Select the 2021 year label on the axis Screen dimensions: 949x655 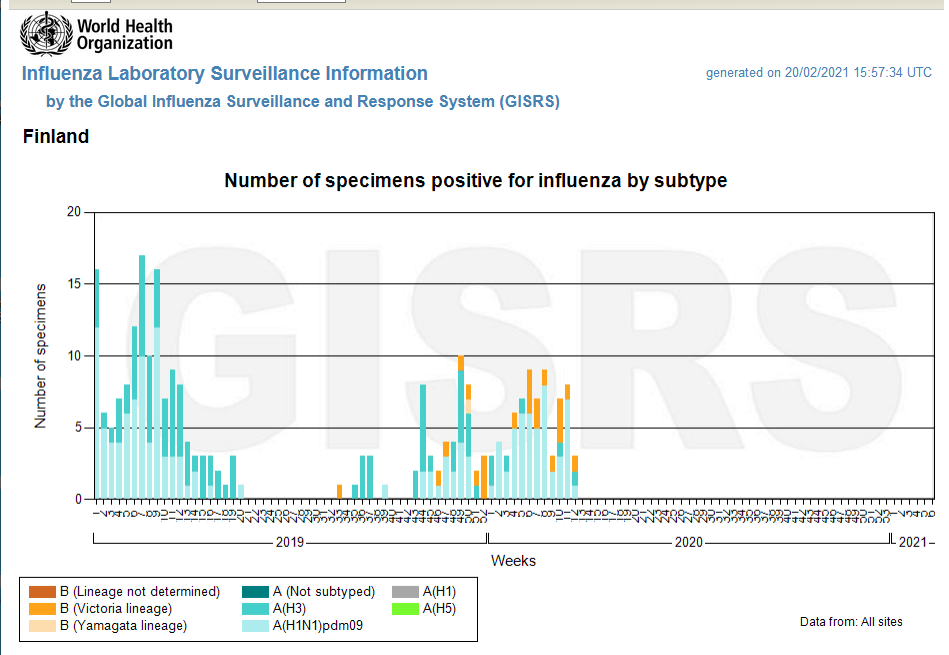click(912, 542)
